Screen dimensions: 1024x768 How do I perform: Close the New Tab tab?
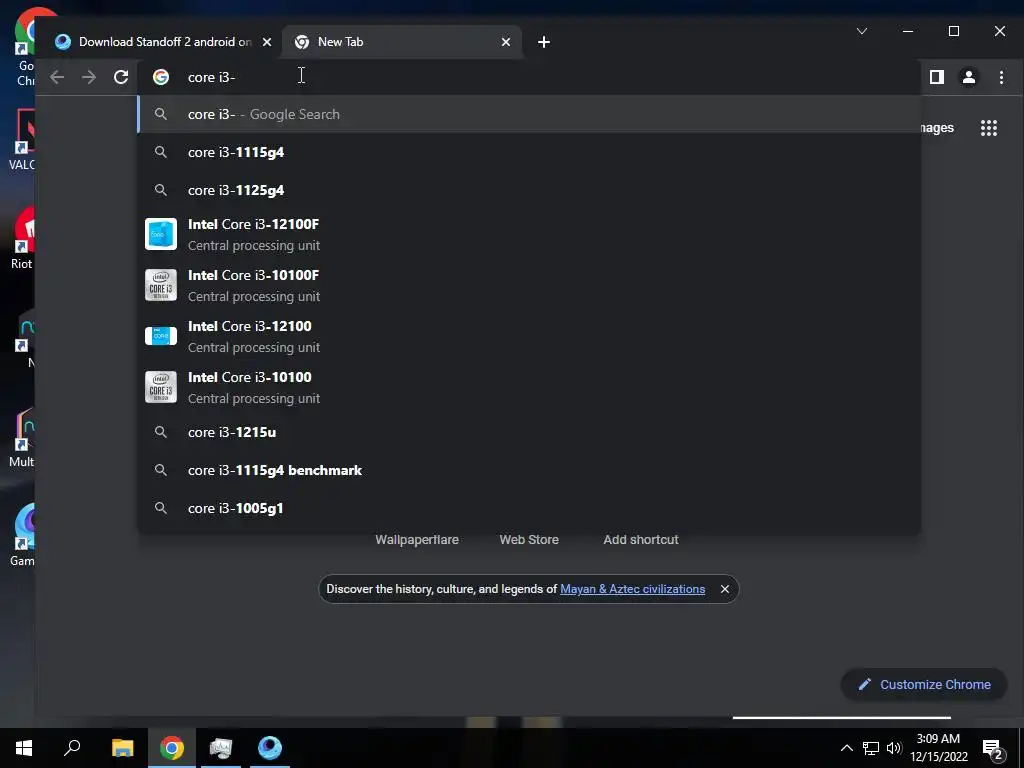pyautogui.click(x=505, y=42)
